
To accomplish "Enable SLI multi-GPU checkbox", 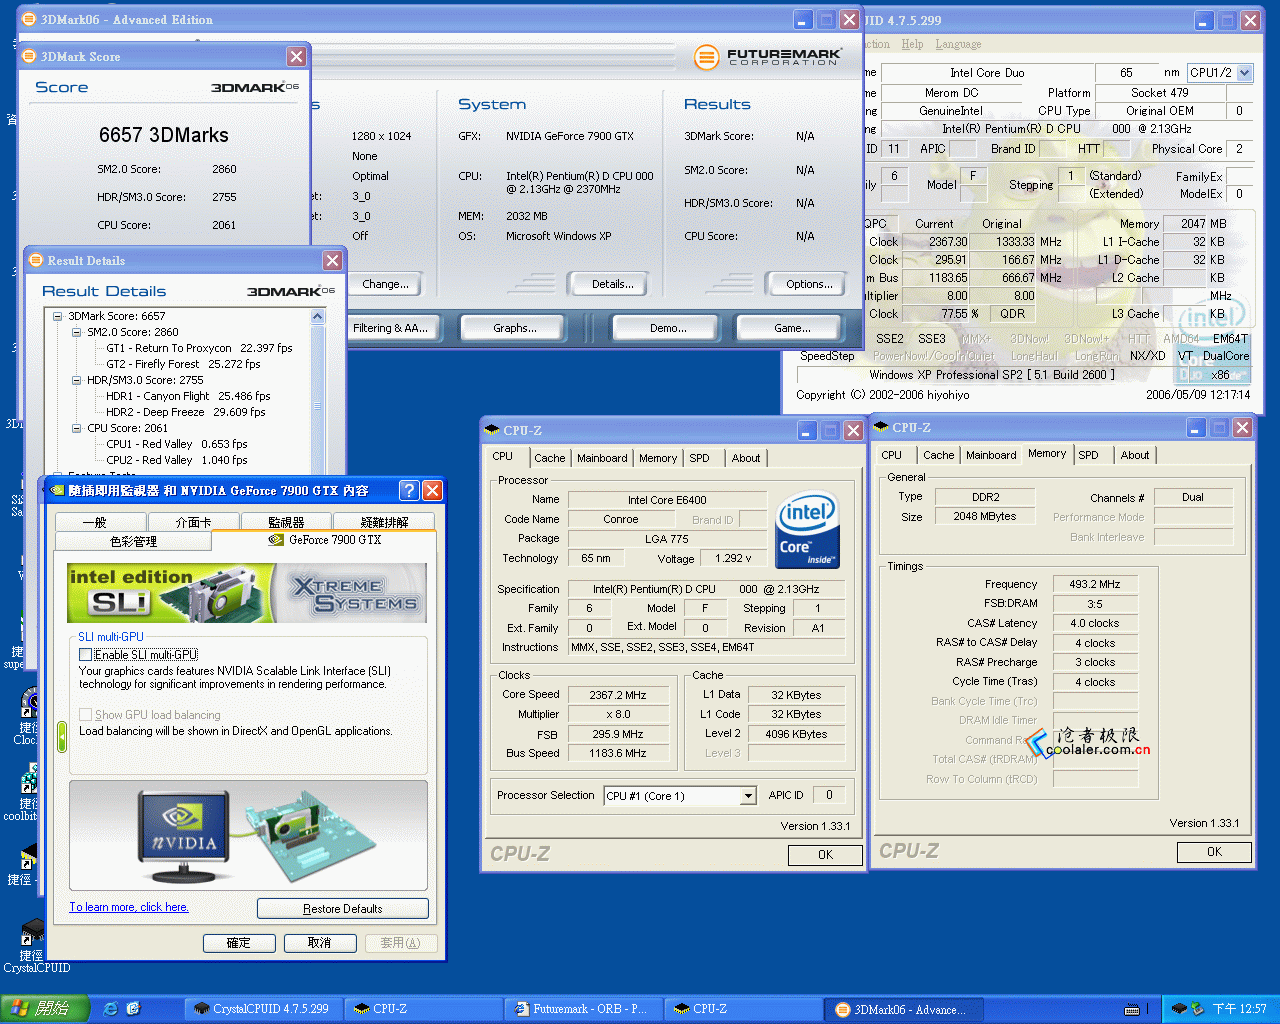I will [x=86, y=654].
